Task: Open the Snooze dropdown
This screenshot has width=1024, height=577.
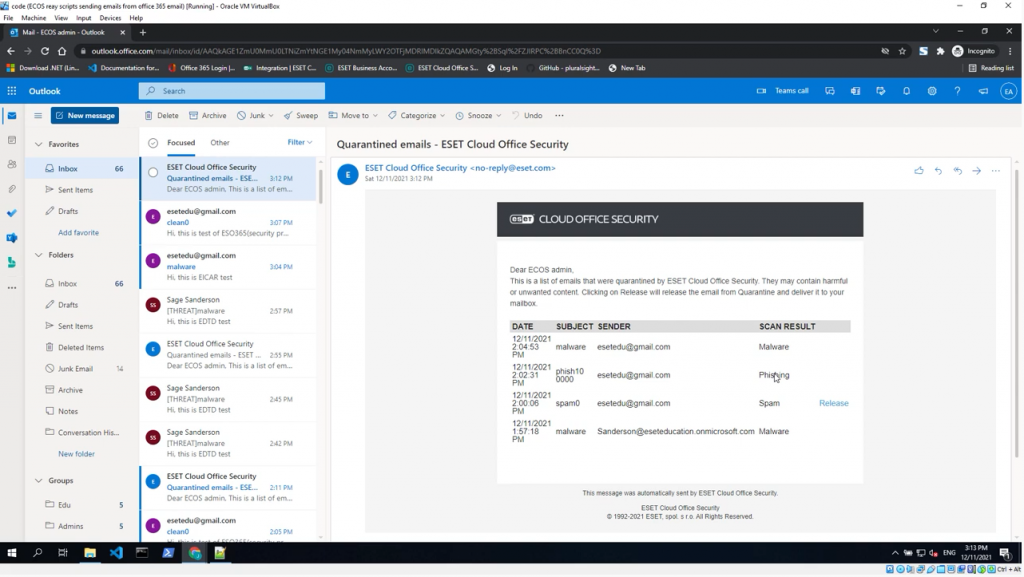Action: (479, 116)
